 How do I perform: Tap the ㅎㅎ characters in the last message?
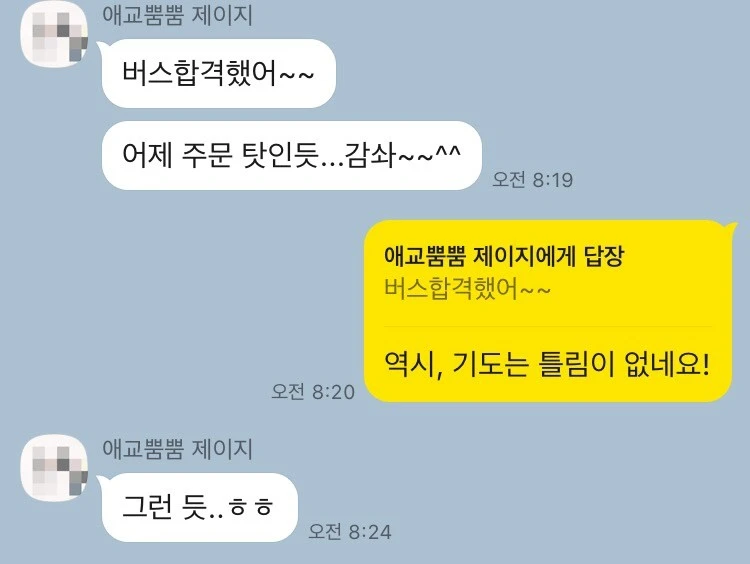251,508
